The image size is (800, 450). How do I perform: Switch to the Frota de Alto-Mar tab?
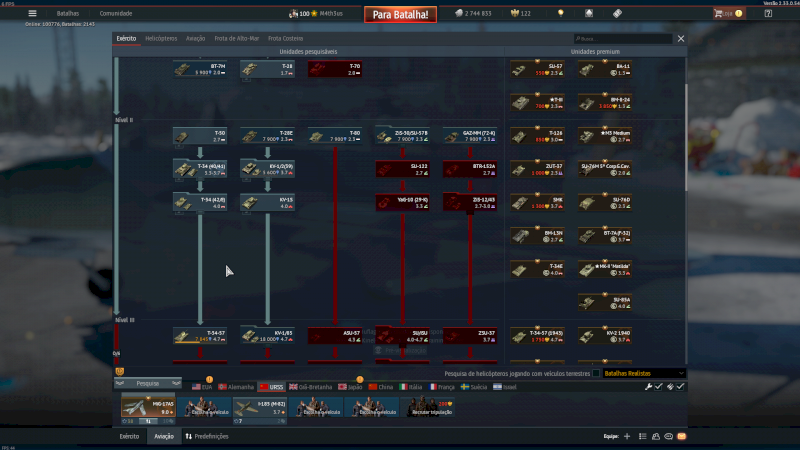(235, 38)
